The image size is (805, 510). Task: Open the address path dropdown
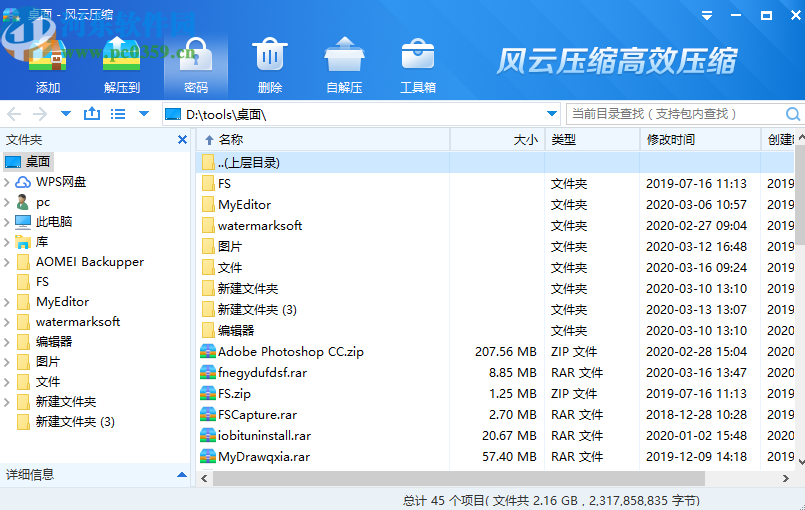coord(552,114)
